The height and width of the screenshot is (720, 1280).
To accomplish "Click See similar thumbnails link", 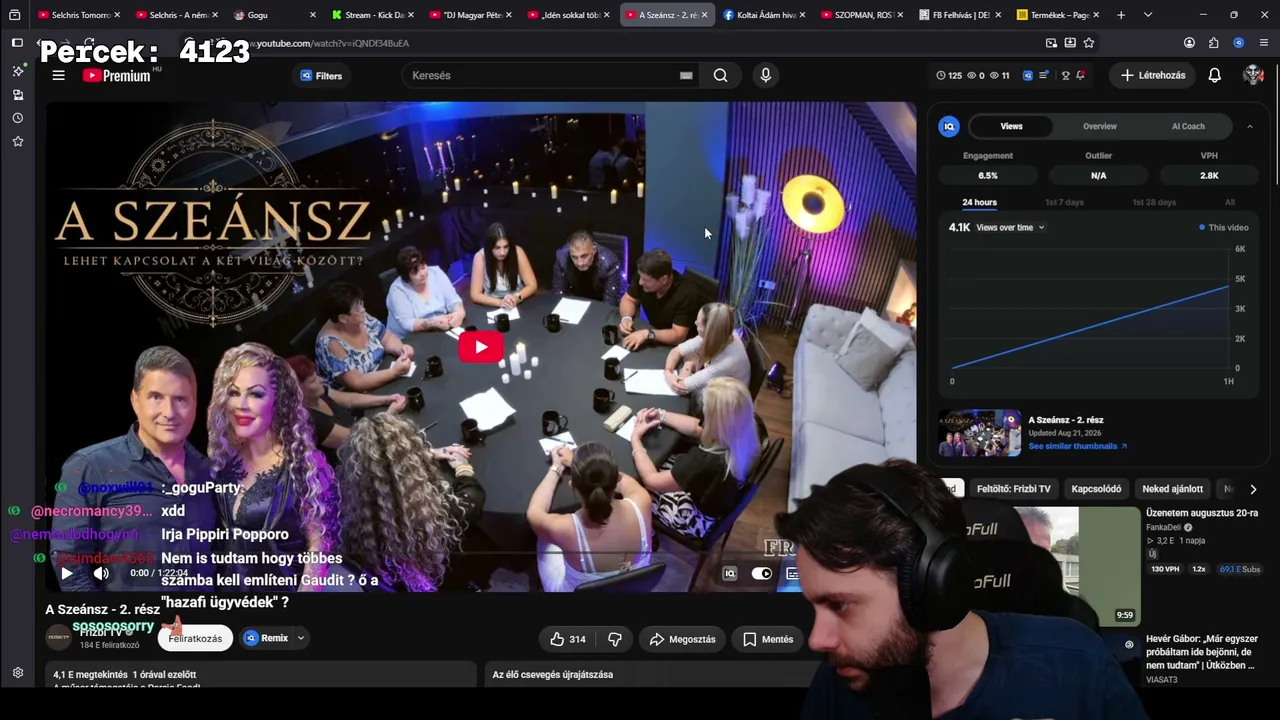I will tap(1077, 446).
